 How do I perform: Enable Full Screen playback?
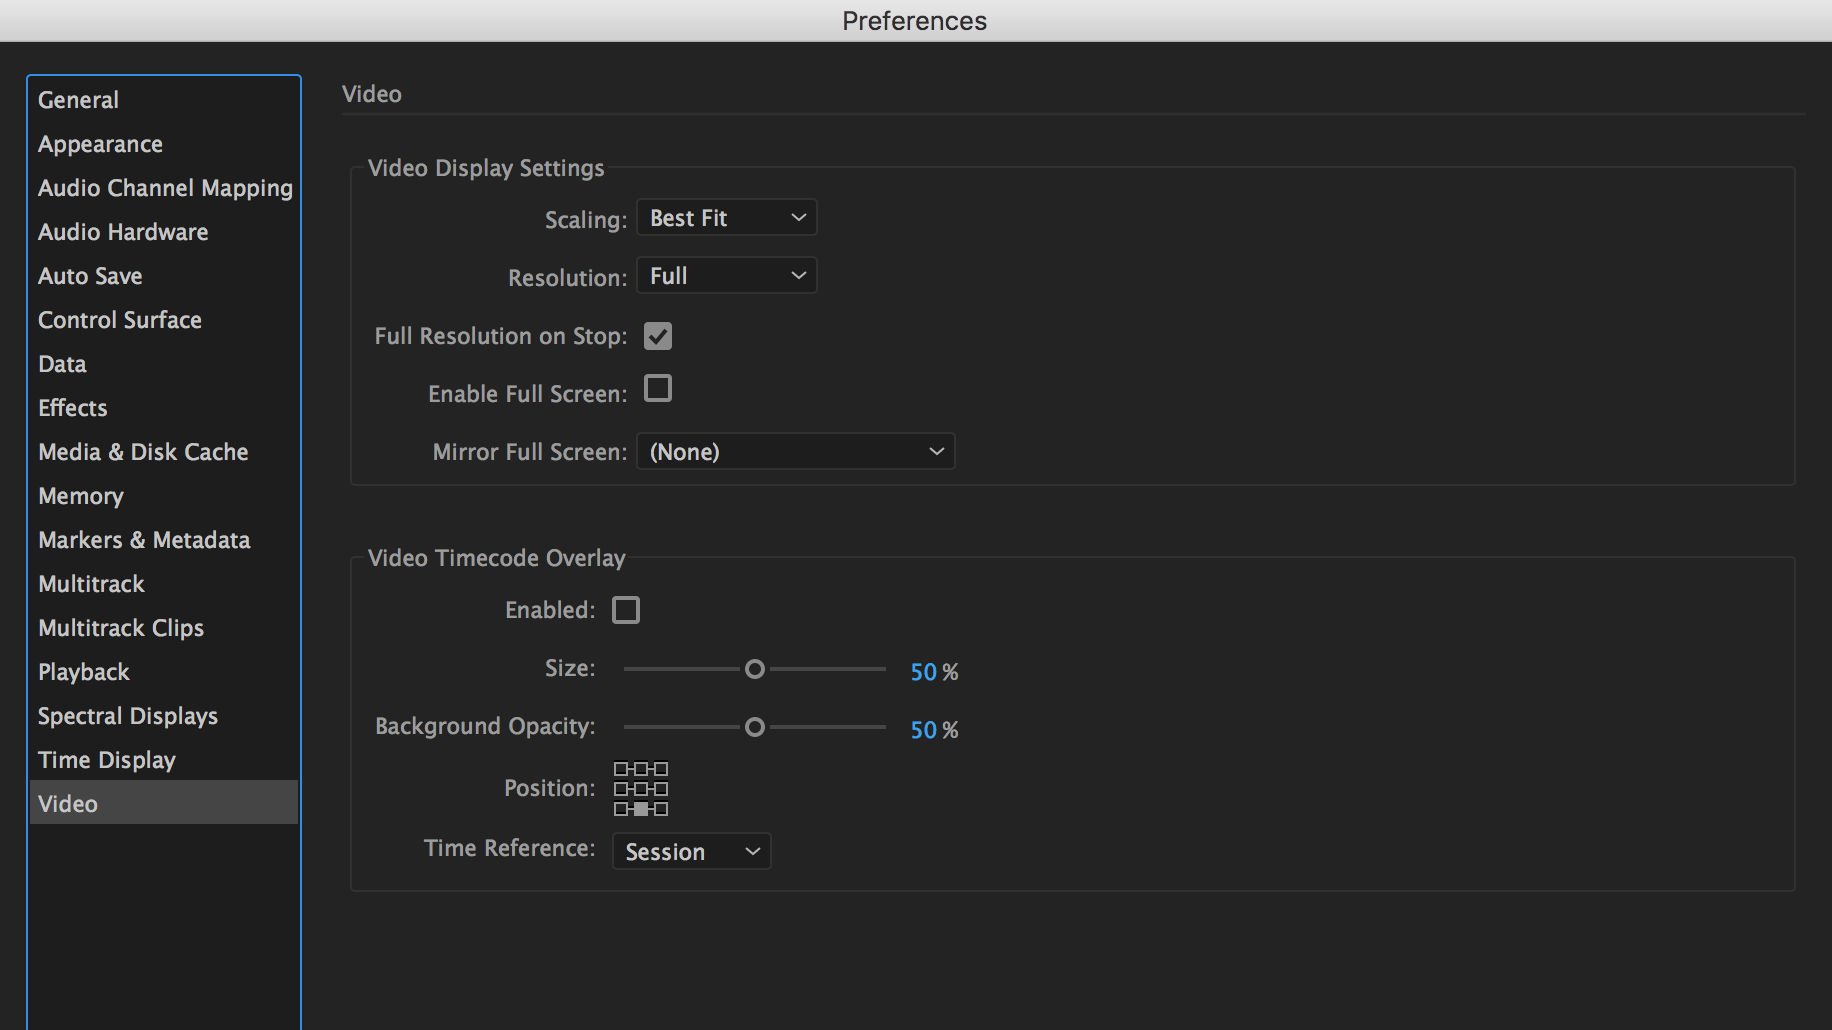click(x=657, y=388)
